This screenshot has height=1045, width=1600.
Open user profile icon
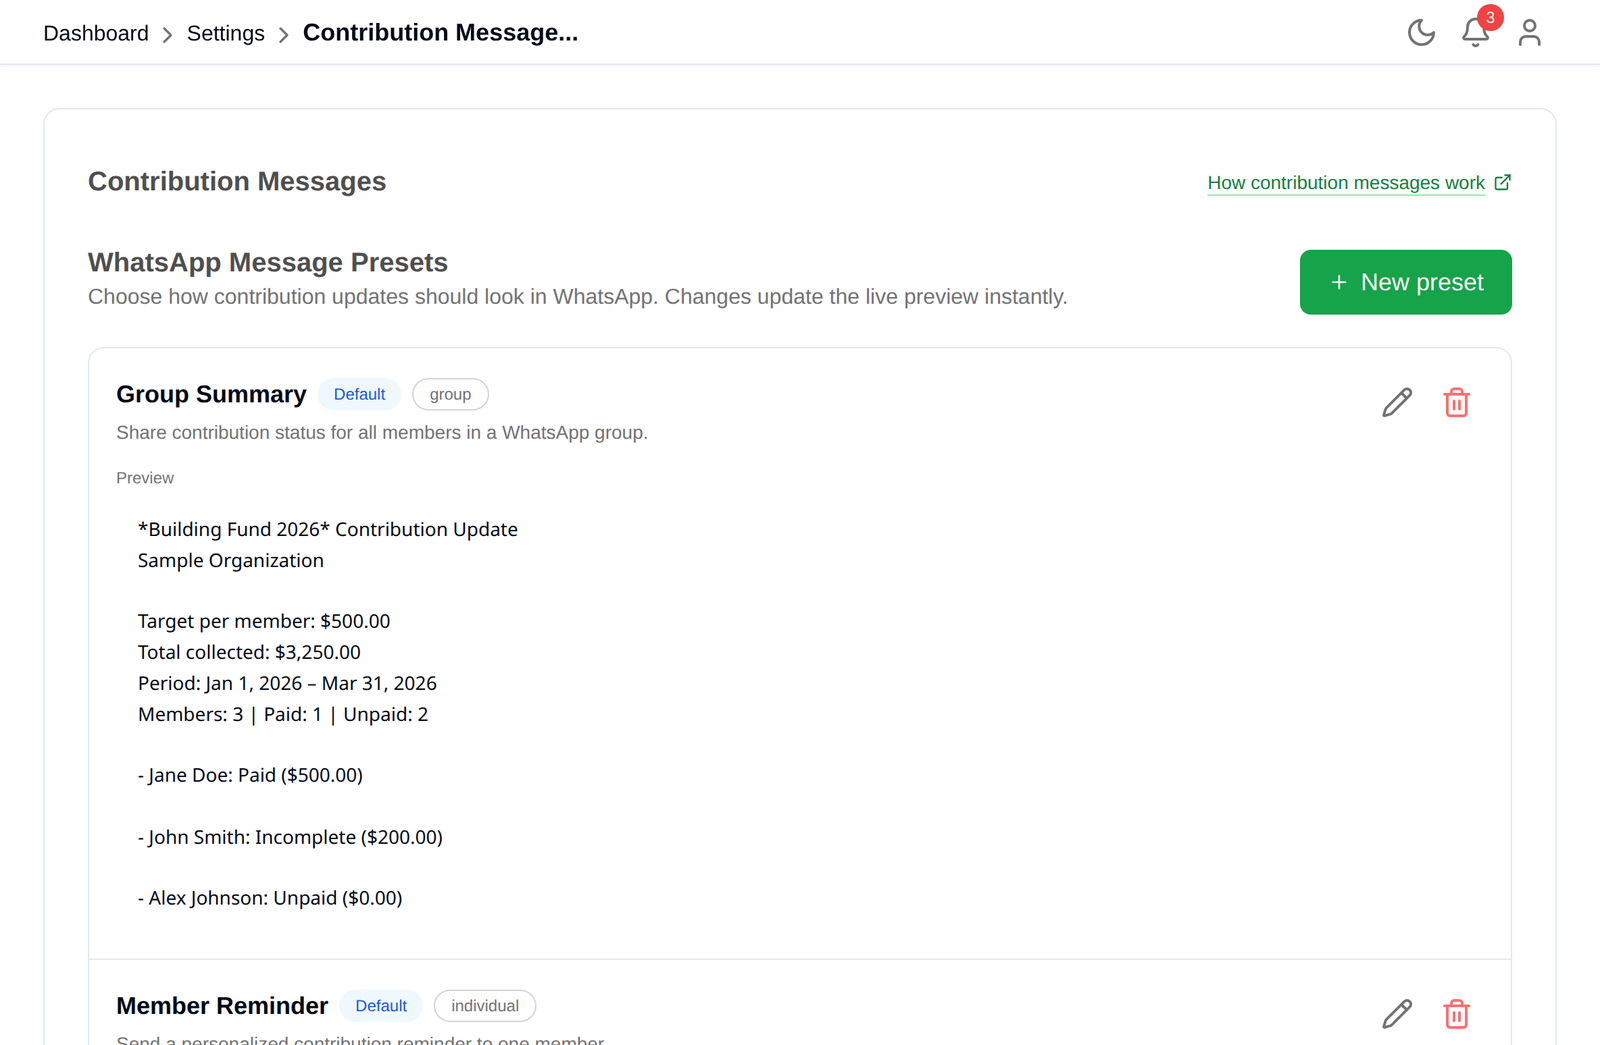(1529, 33)
